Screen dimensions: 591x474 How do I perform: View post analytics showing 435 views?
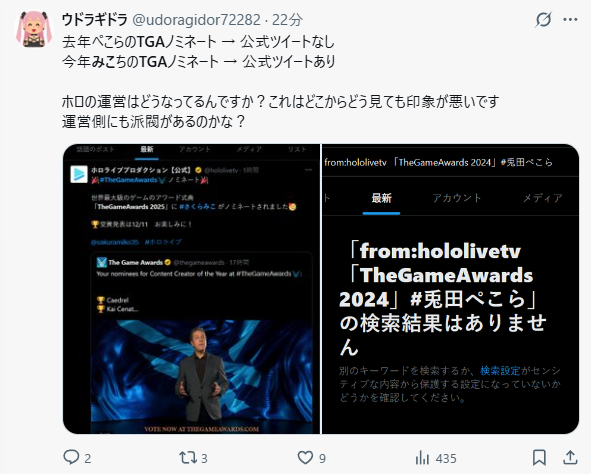[436, 458]
